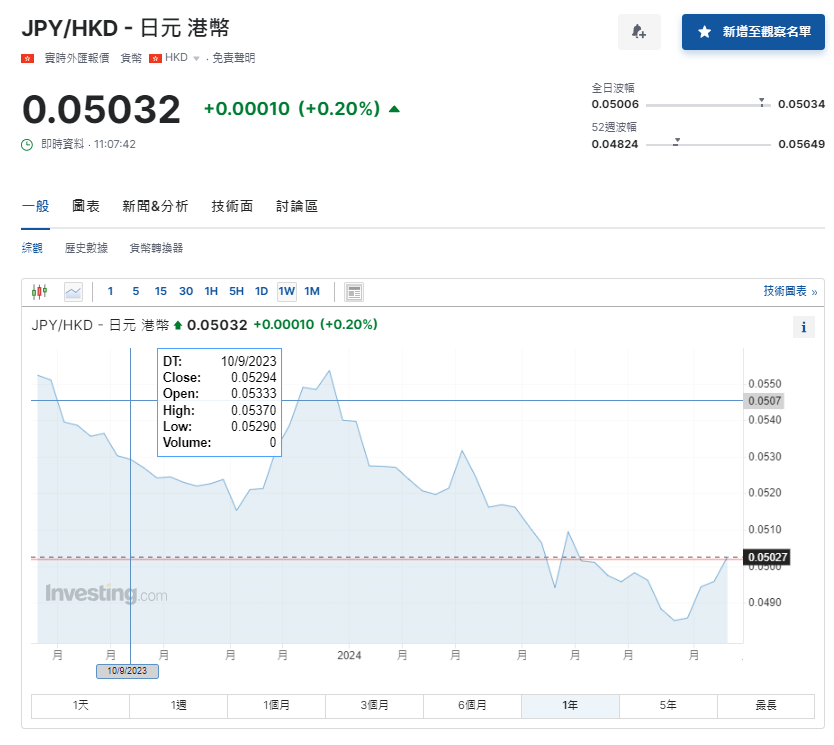Open the data table view icon
This screenshot has height=745, width=834.
[x=353, y=291]
